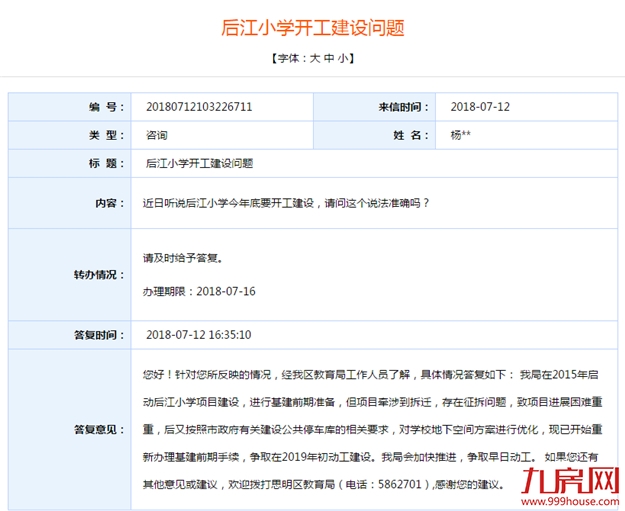Select the number value 20180712103226711
This screenshot has width=625, height=511.
(199, 107)
